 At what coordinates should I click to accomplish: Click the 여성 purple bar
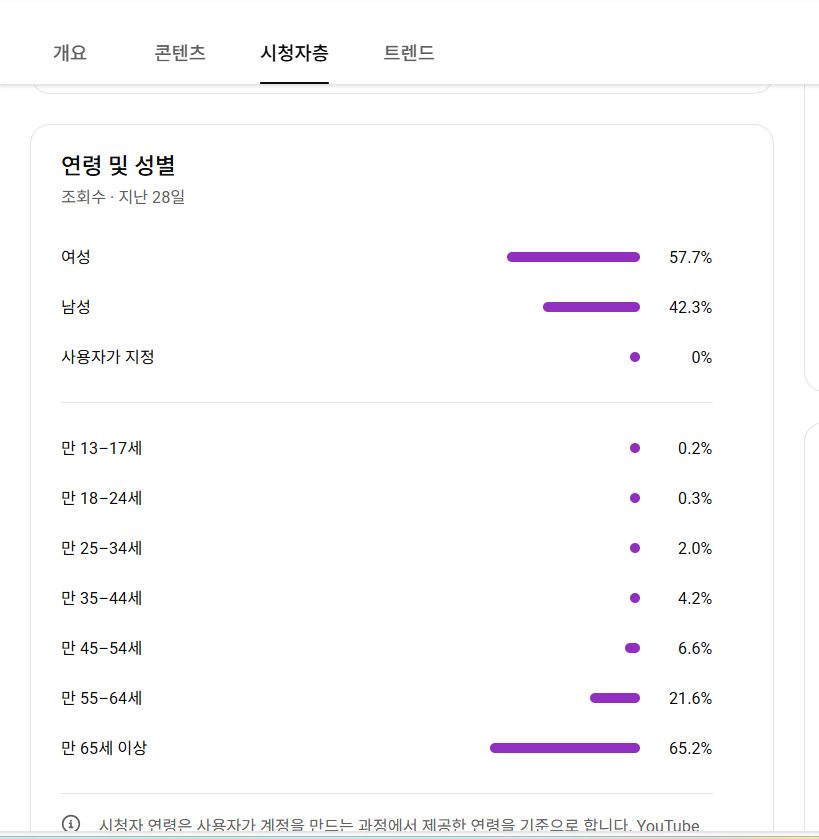point(573,257)
